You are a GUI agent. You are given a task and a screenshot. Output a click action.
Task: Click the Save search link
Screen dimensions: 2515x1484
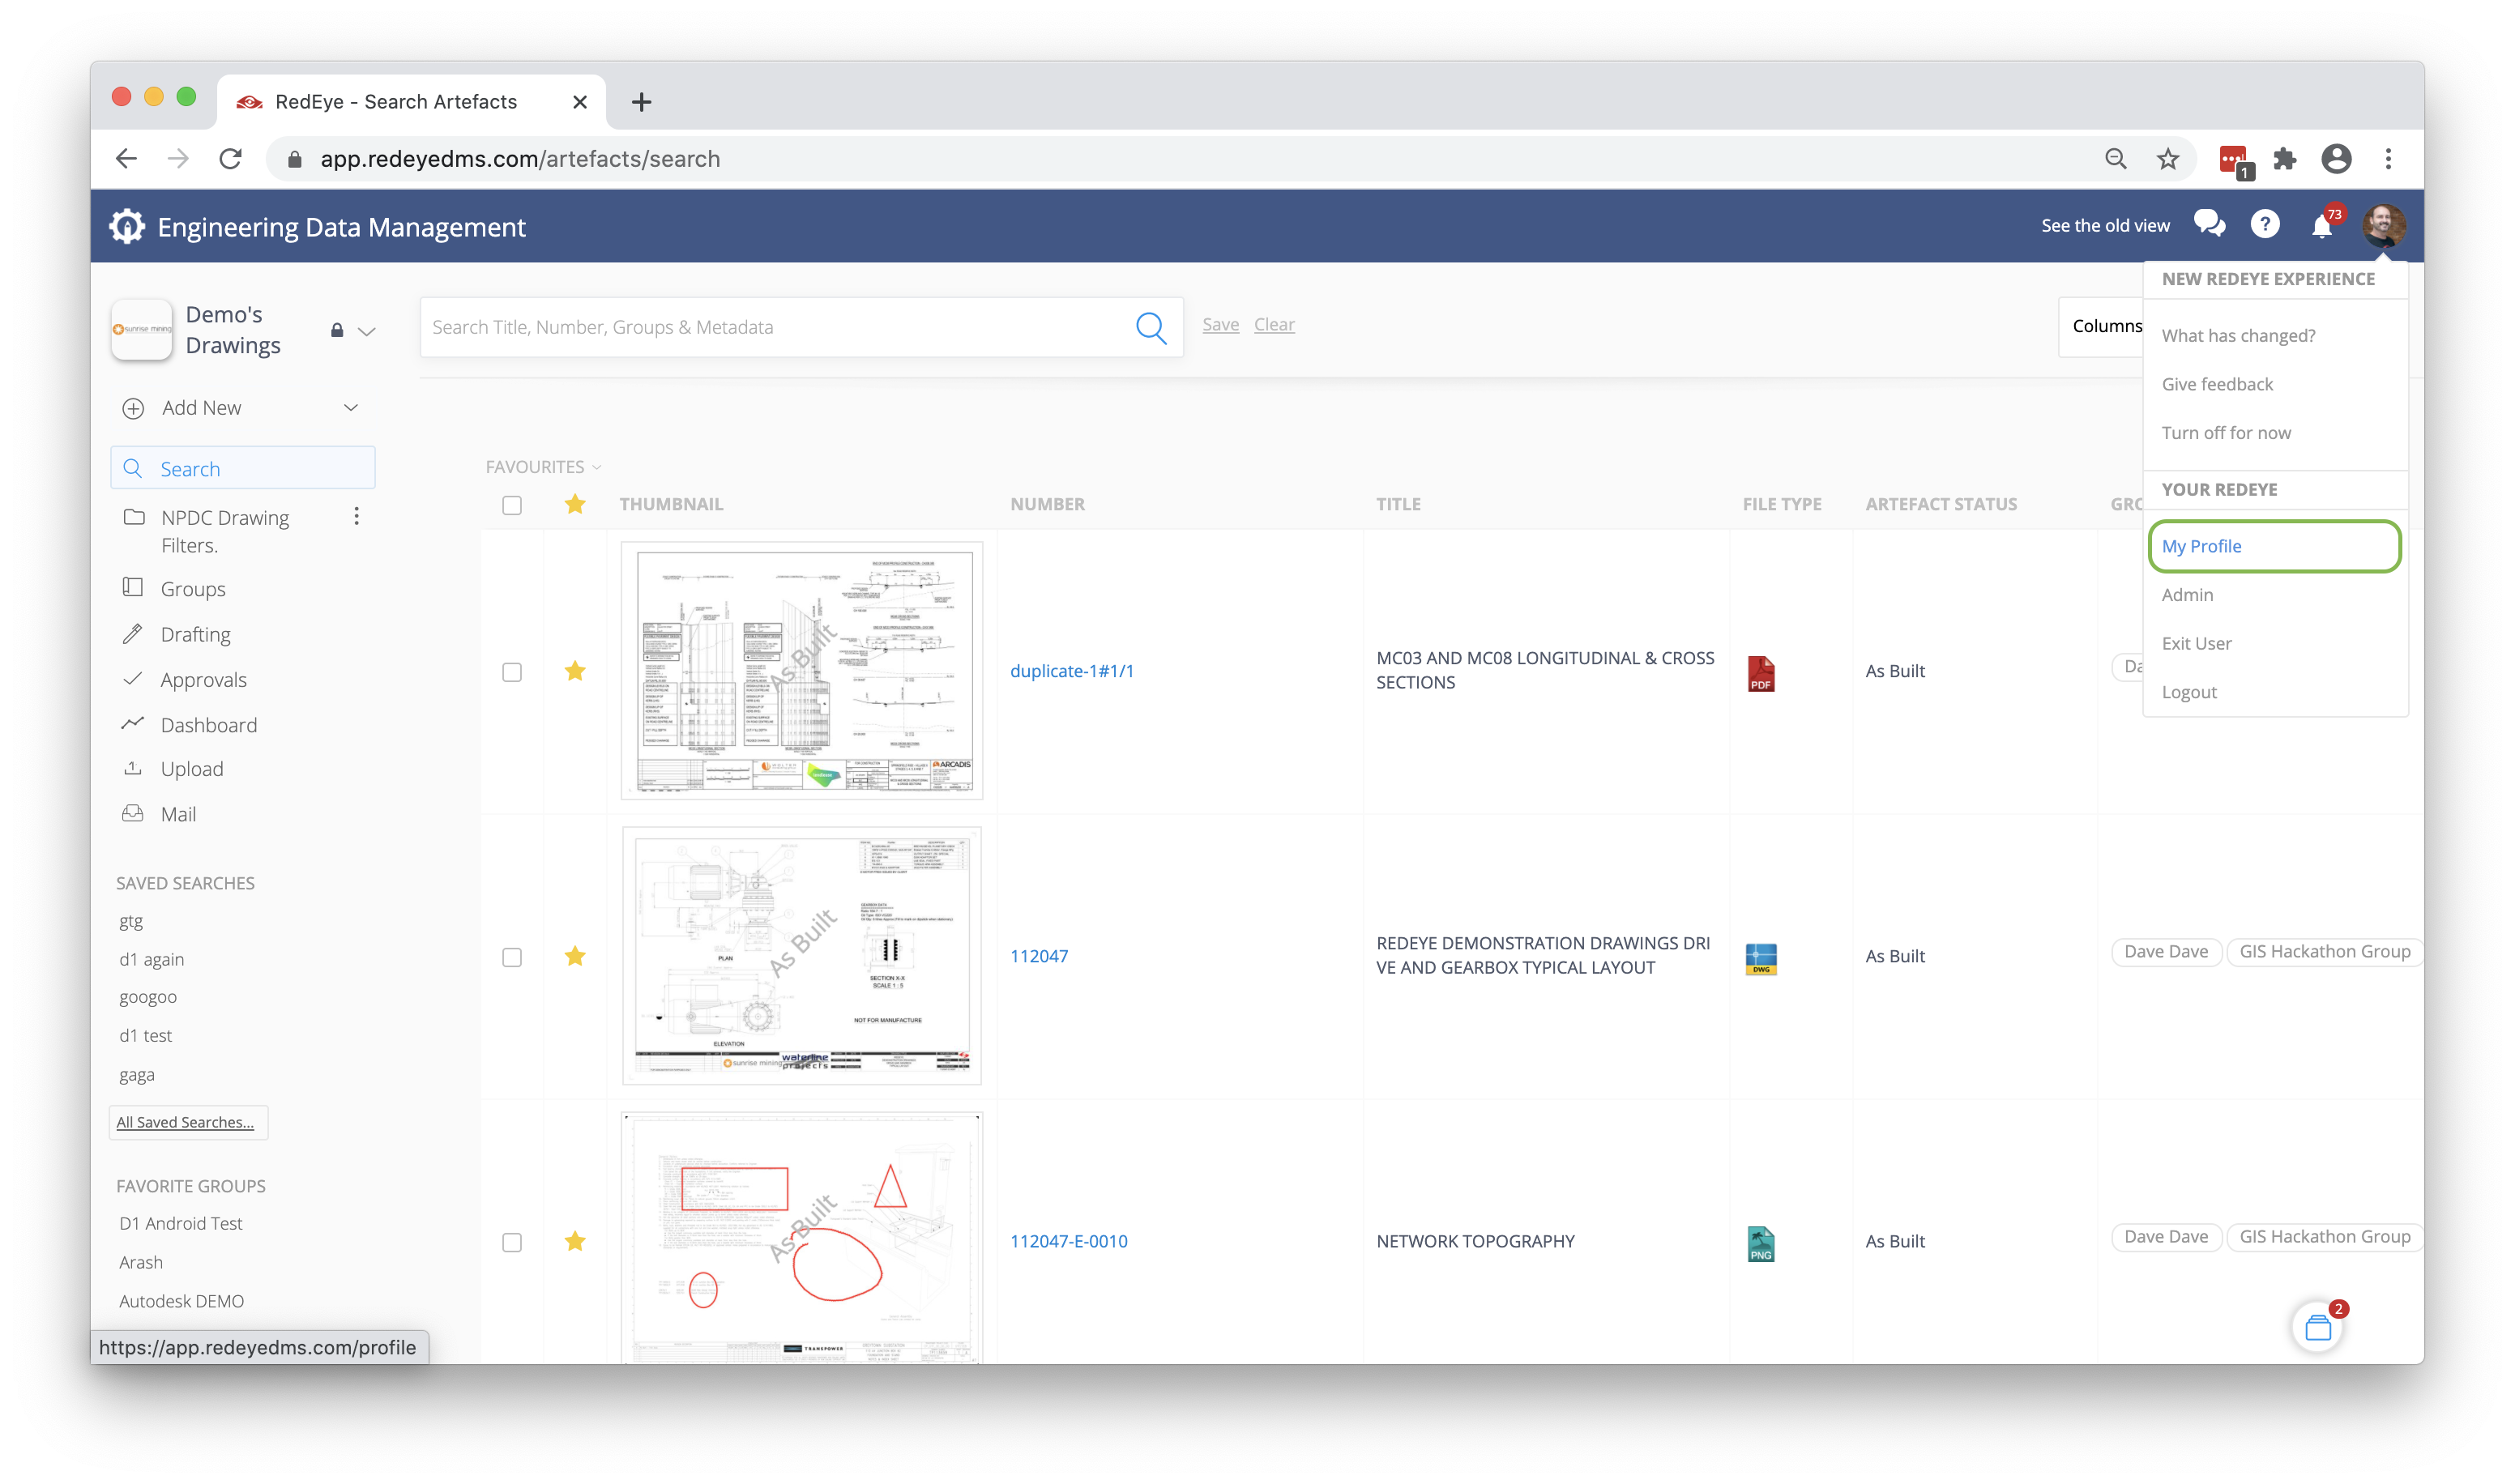[1220, 324]
